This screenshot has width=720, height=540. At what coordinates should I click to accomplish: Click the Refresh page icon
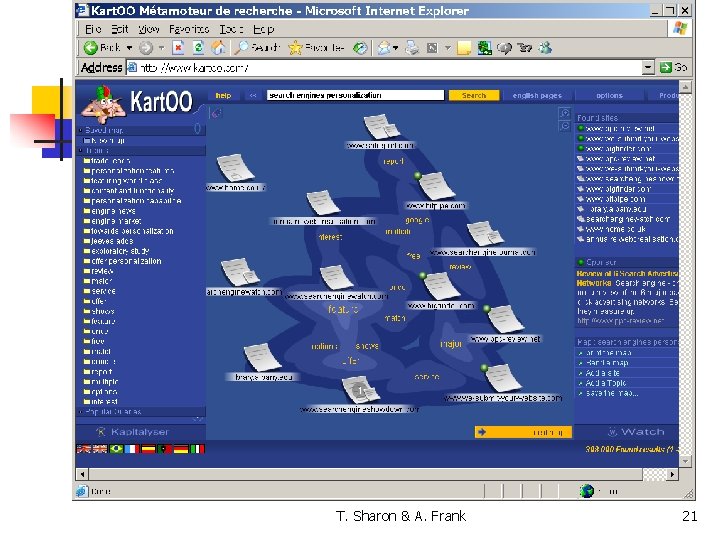[x=198, y=47]
